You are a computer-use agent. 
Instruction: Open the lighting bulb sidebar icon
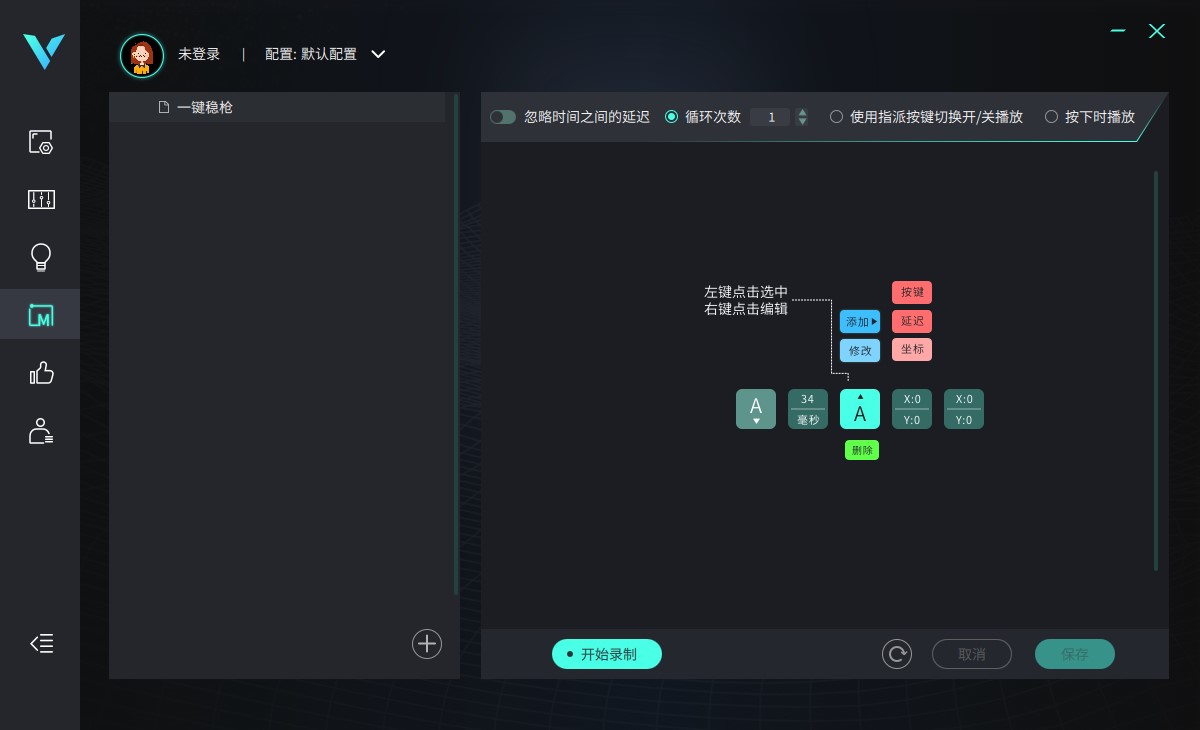41,257
